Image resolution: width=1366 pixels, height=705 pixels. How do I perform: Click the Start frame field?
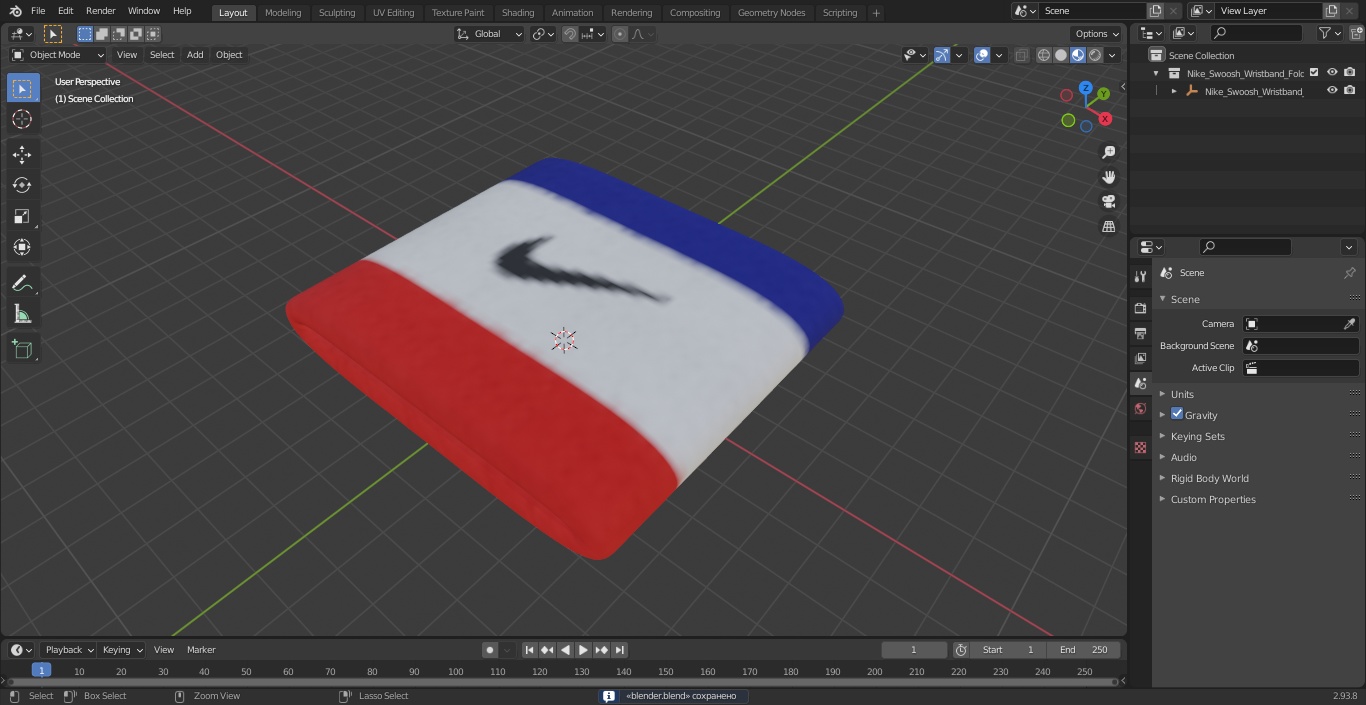(1007, 650)
